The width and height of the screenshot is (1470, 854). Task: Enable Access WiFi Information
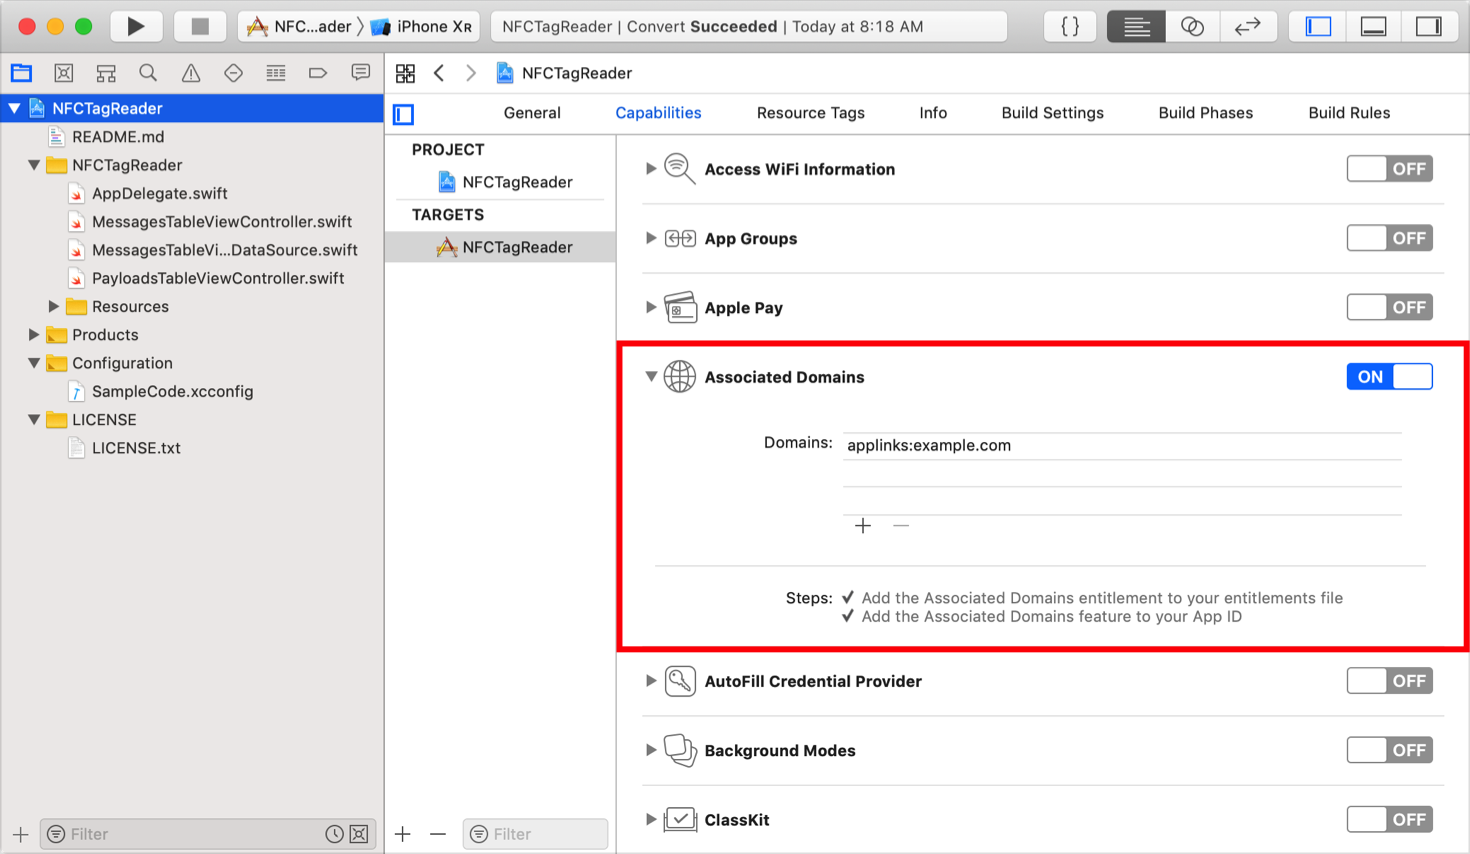(1389, 168)
